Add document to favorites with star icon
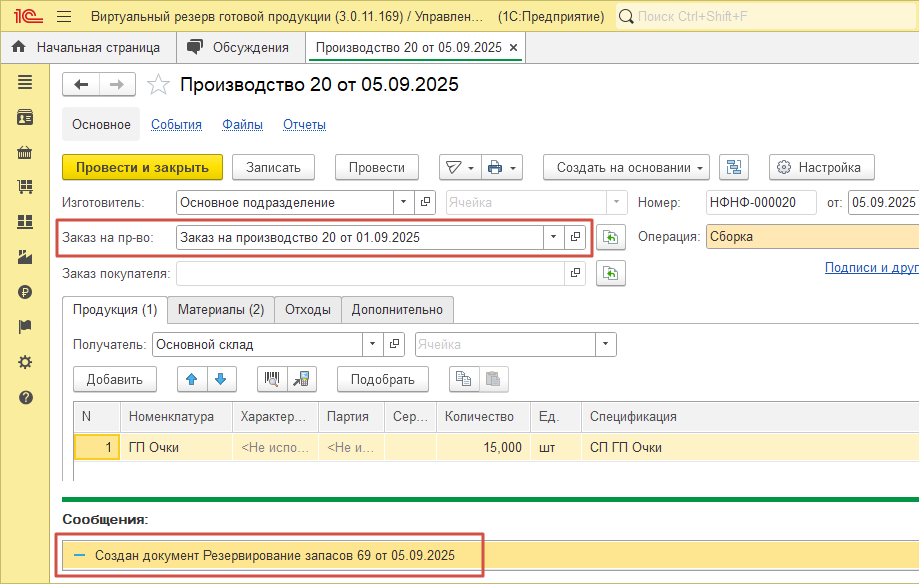 click(158, 85)
